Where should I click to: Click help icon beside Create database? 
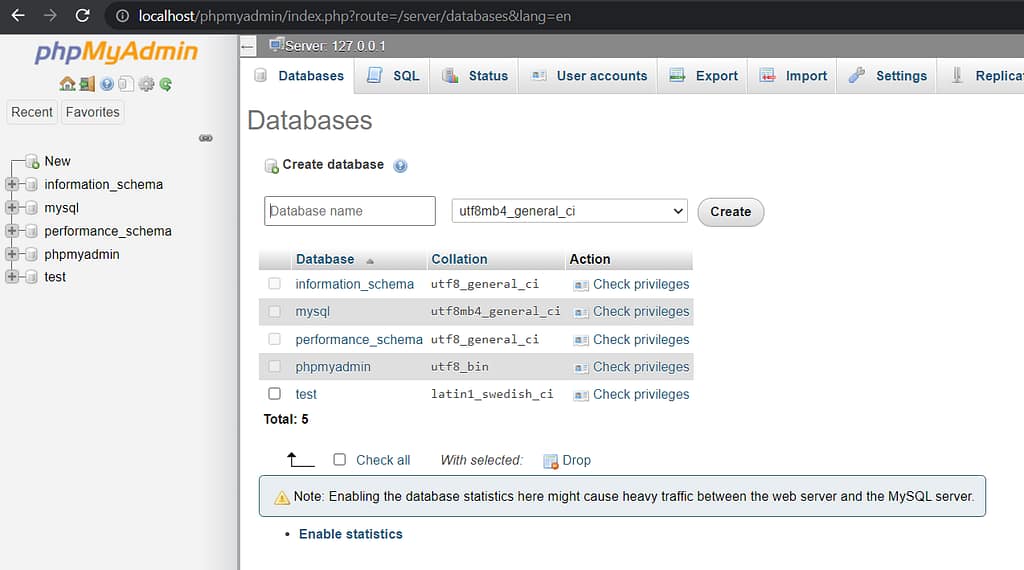pos(400,166)
